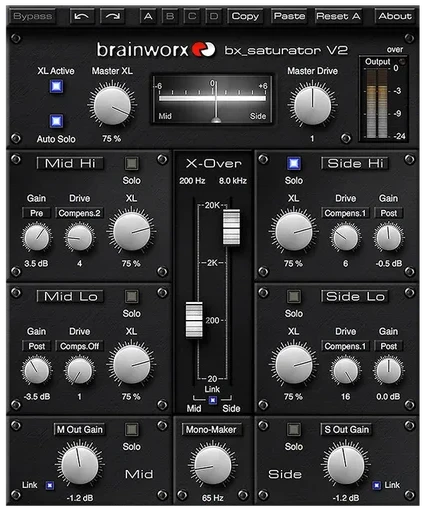
Task: Click the Side Hi Drive knob
Action: (345, 238)
